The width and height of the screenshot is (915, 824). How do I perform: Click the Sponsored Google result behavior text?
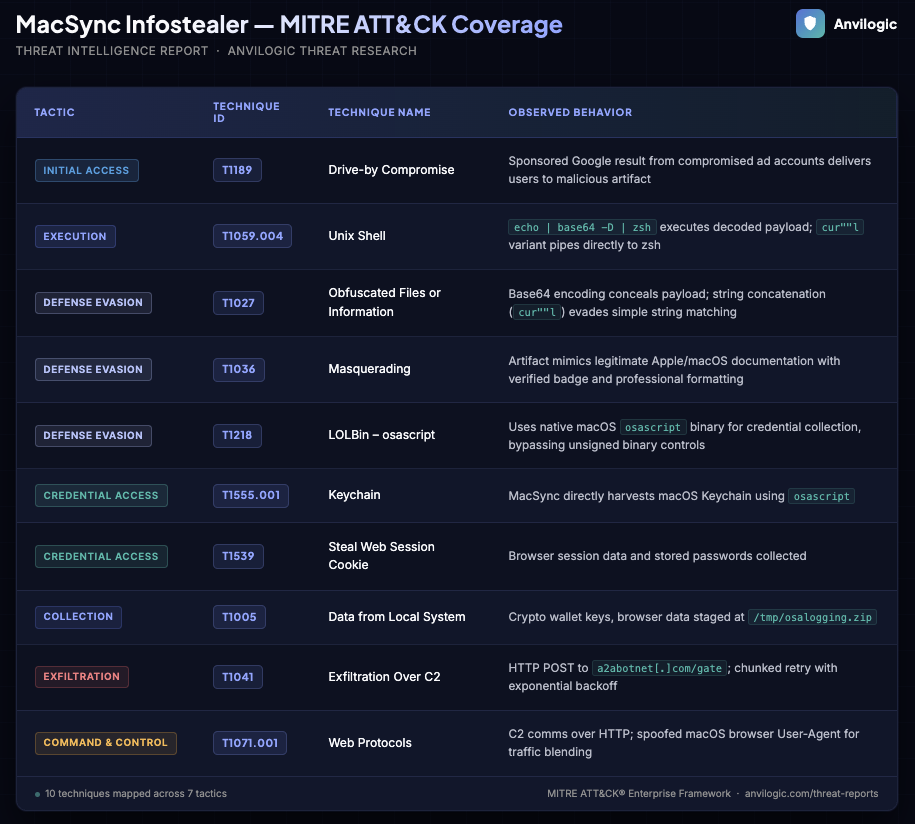click(x=689, y=170)
